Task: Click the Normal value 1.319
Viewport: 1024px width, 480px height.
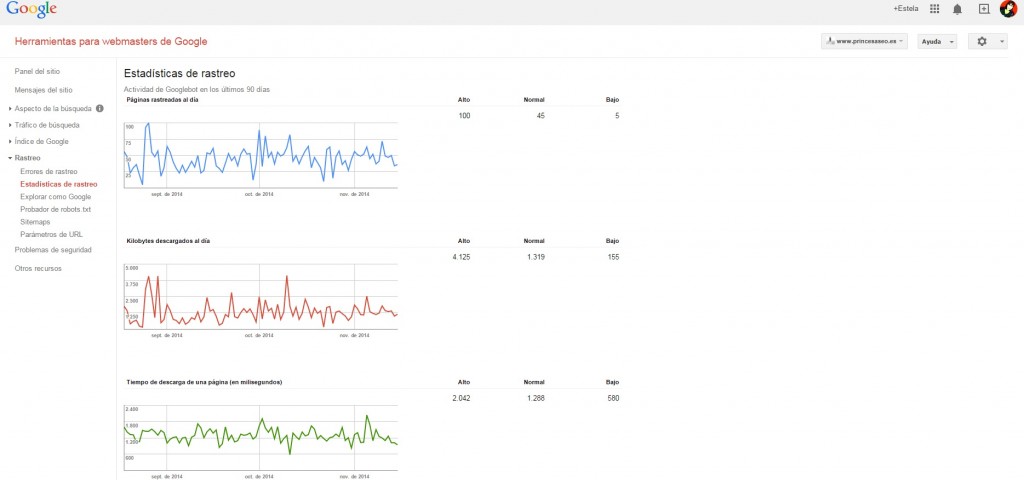Action: click(x=536, y=257)
